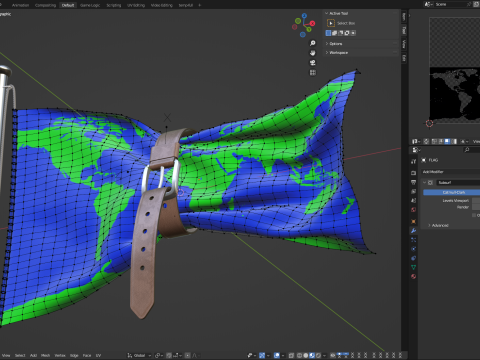
Task: Open the UV editor type dropdown
Action: (416, 141)
